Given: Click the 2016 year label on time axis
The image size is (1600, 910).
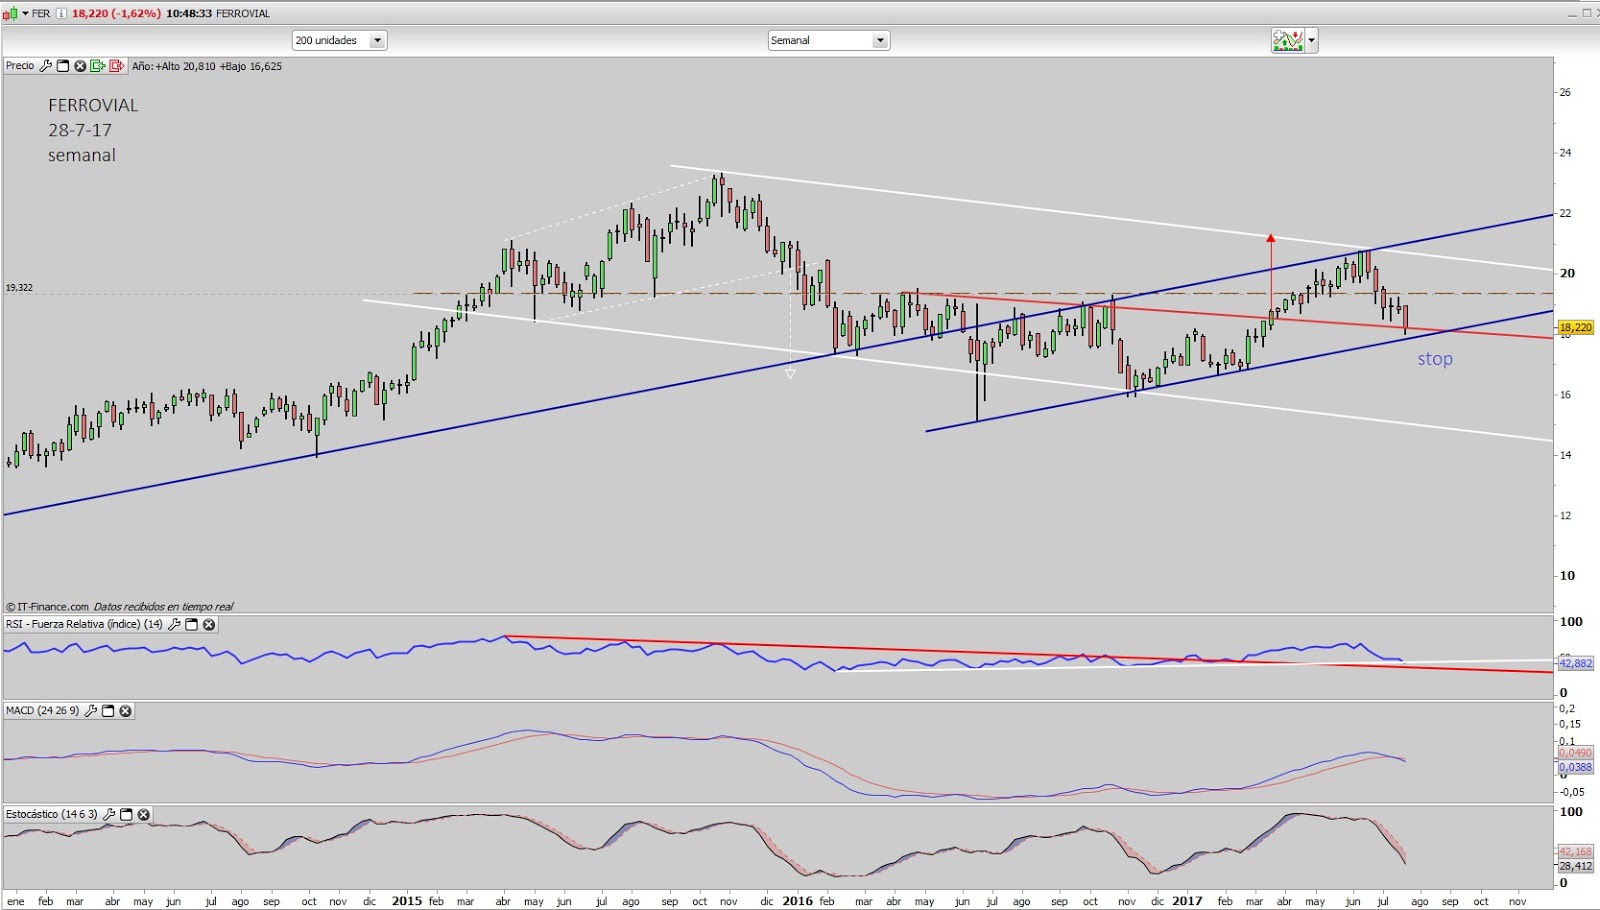Looking at the screenshot, I should [797, 901].
